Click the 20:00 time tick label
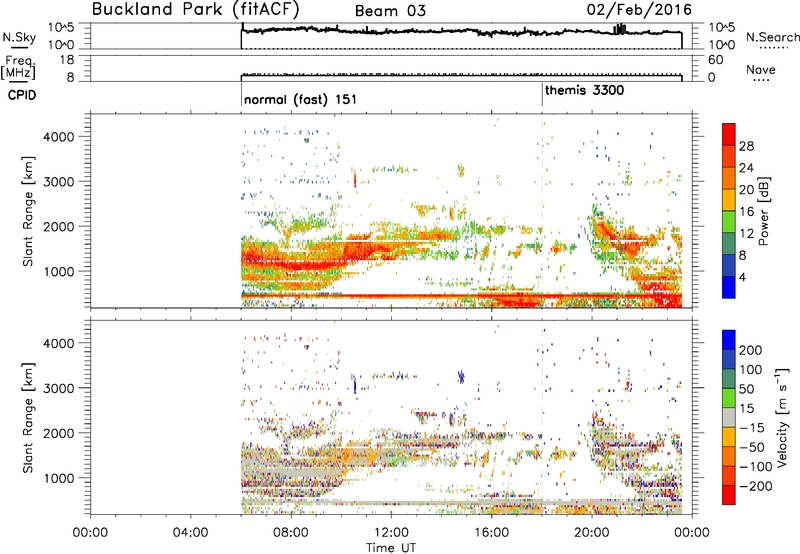800x554 pixels. click(x=591, y=533)
